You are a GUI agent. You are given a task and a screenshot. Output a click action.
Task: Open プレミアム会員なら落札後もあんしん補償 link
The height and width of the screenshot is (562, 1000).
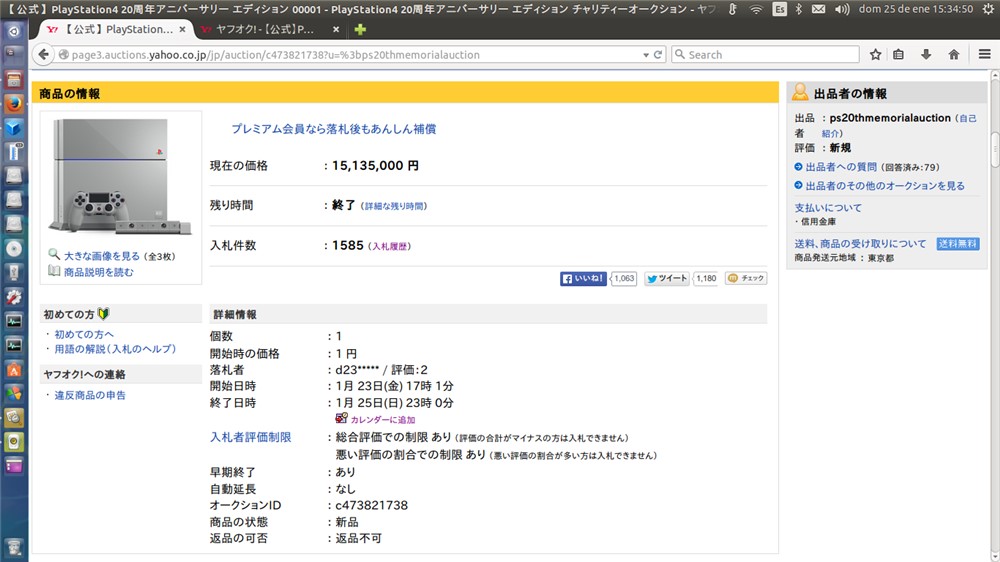point(334,129)
